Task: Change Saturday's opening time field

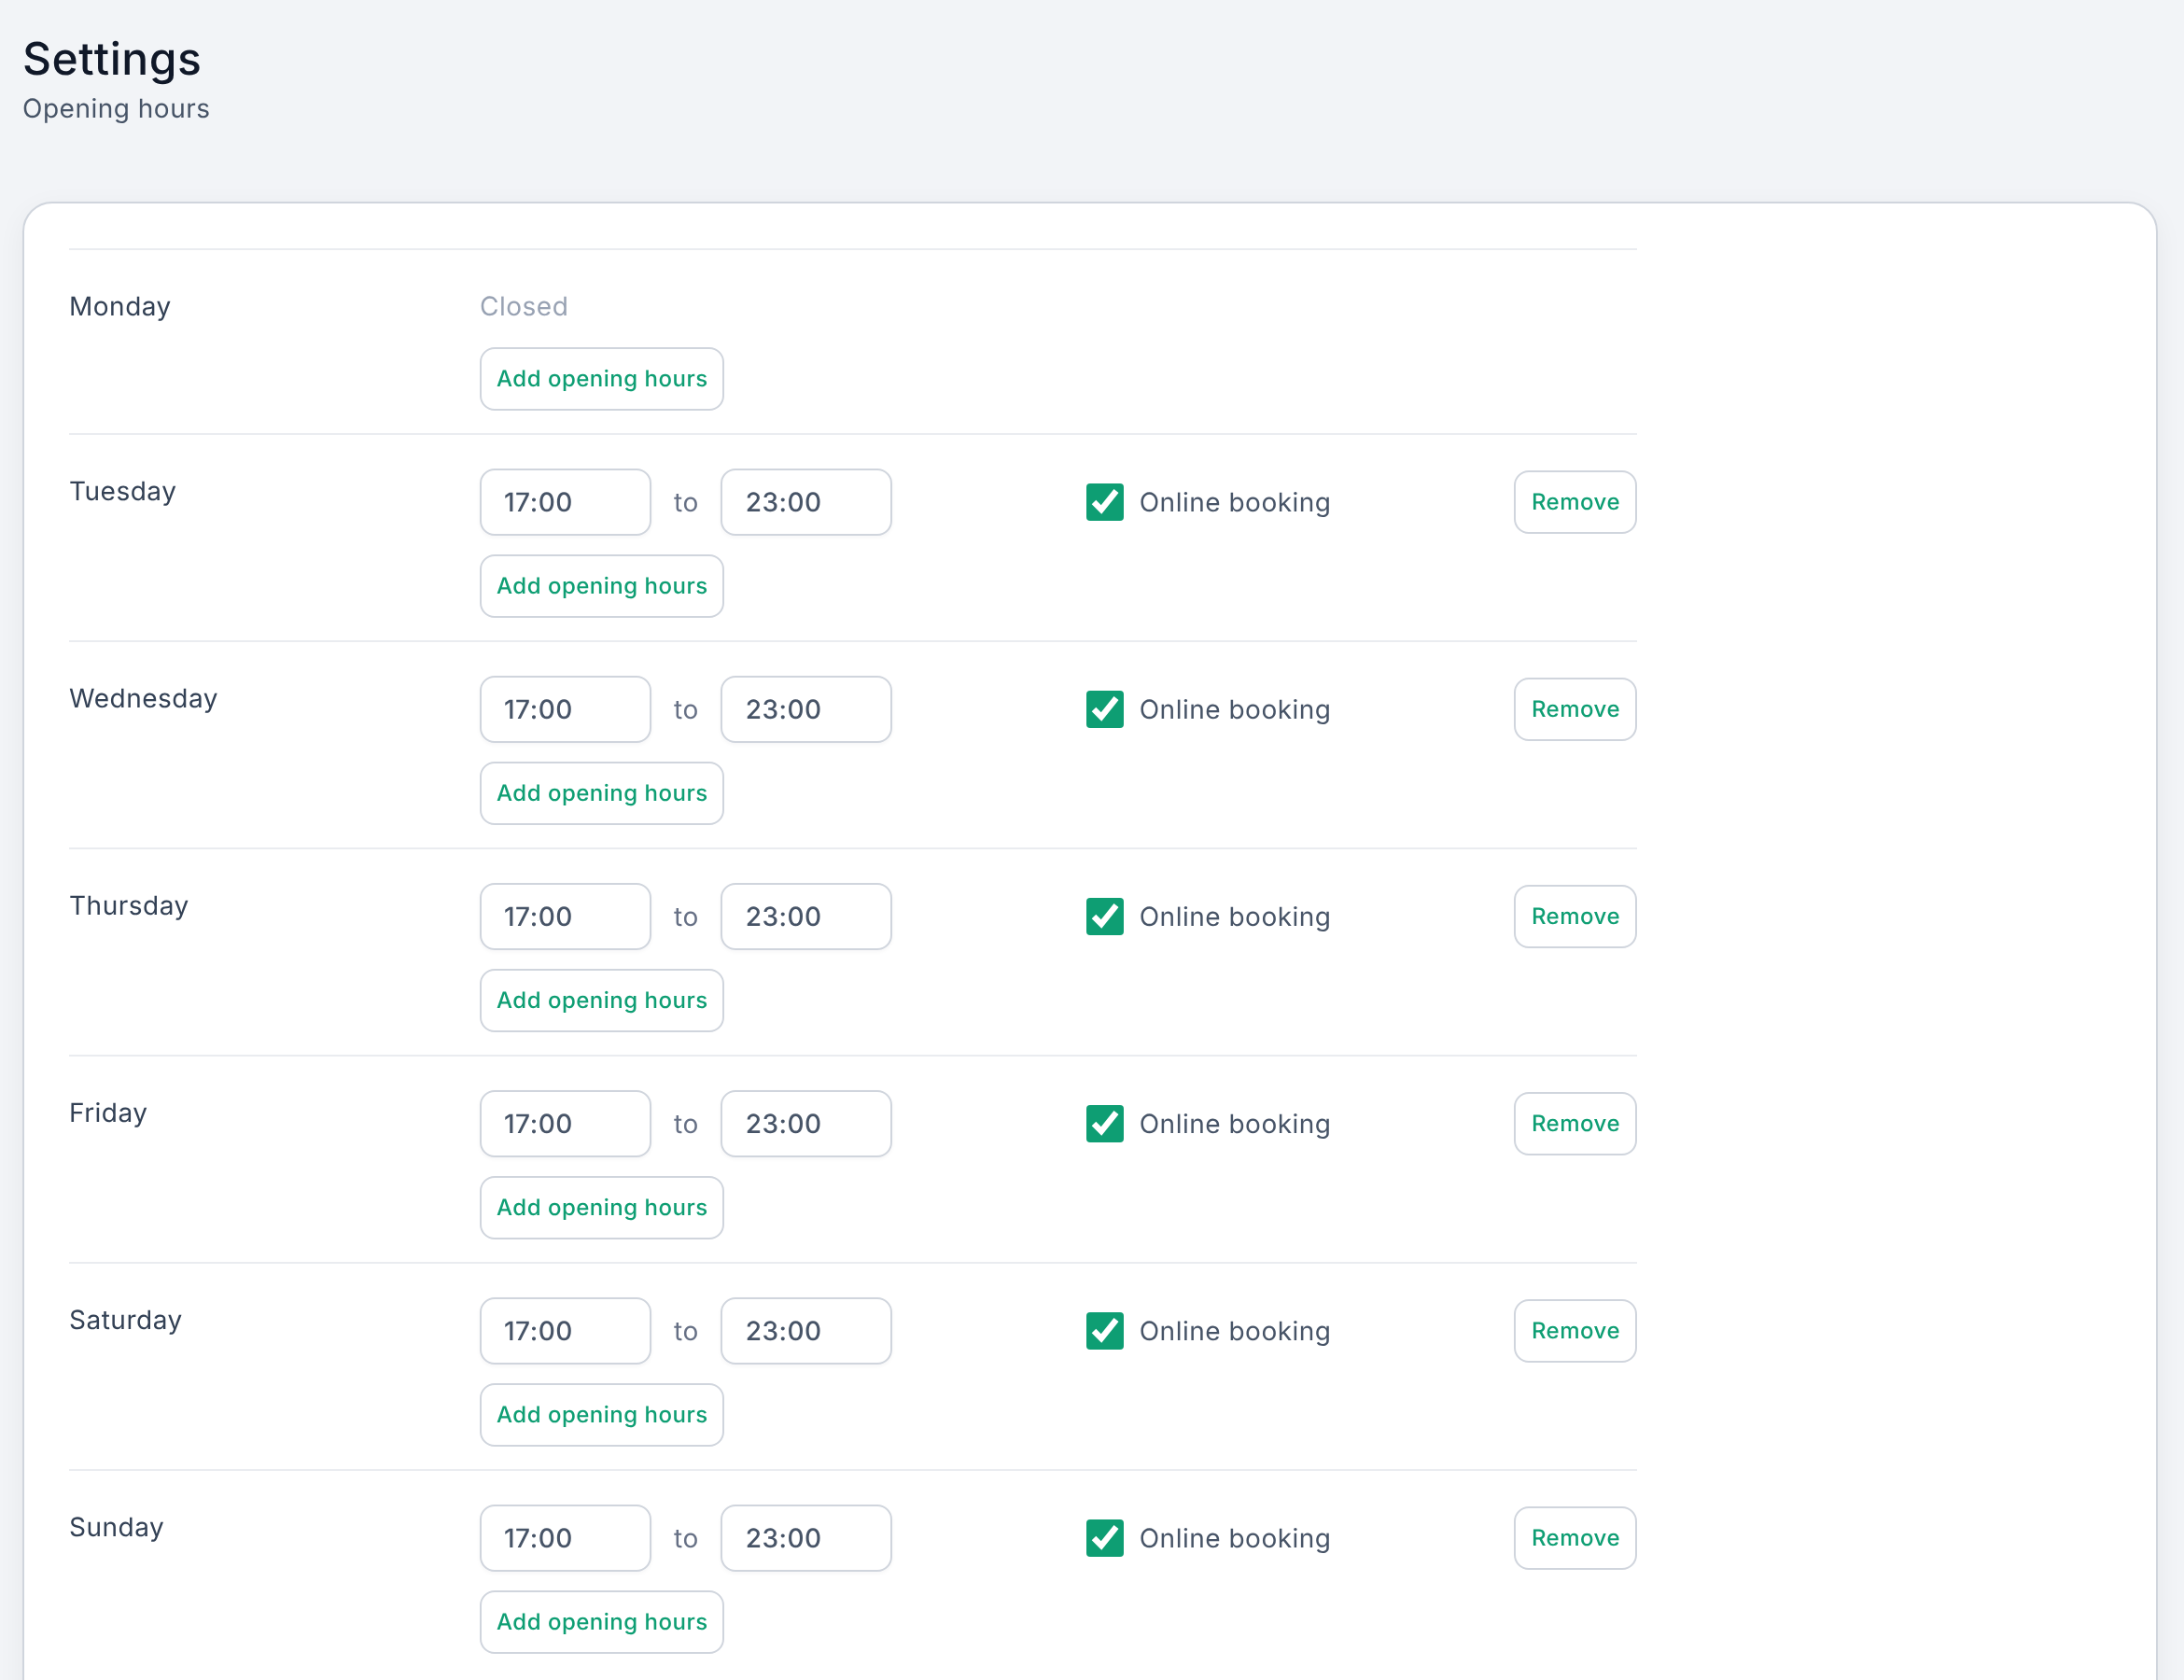Action: [565, 1330]
